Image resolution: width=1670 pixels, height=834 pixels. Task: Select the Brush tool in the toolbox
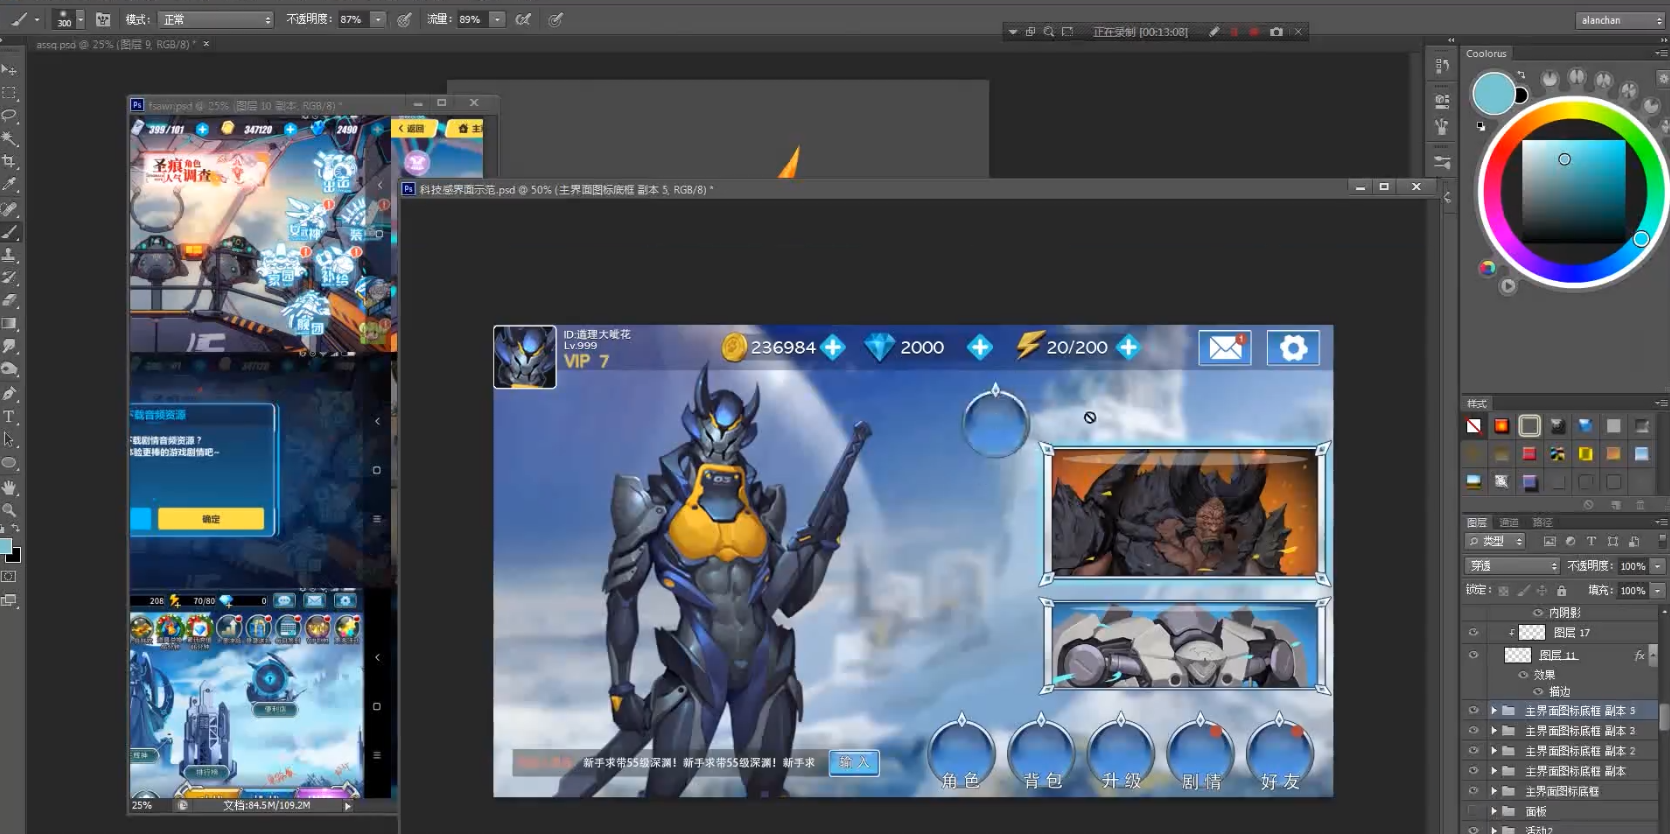9,232
